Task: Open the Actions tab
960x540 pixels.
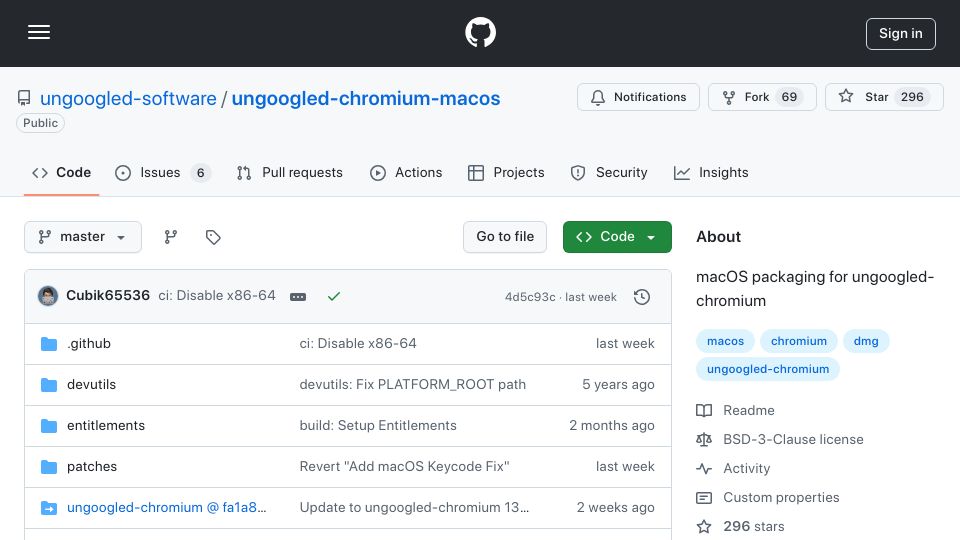Action: [x=405, y=173]
